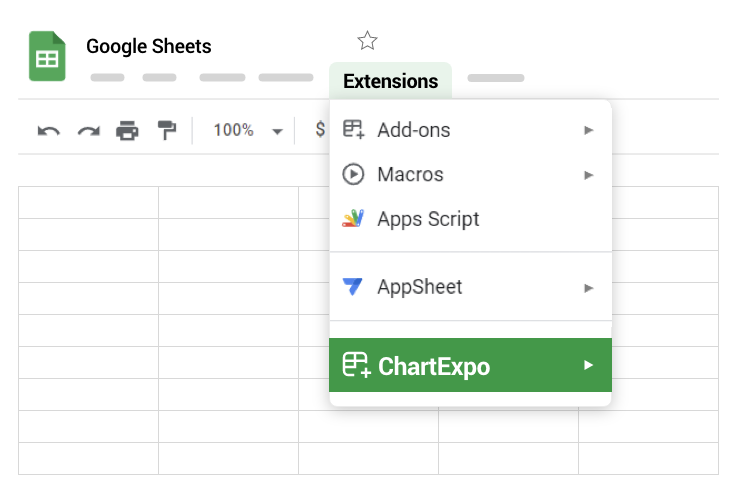Click the currency dollar sign format button
Viewport: 736px width, 493px height.
point(320,129)
